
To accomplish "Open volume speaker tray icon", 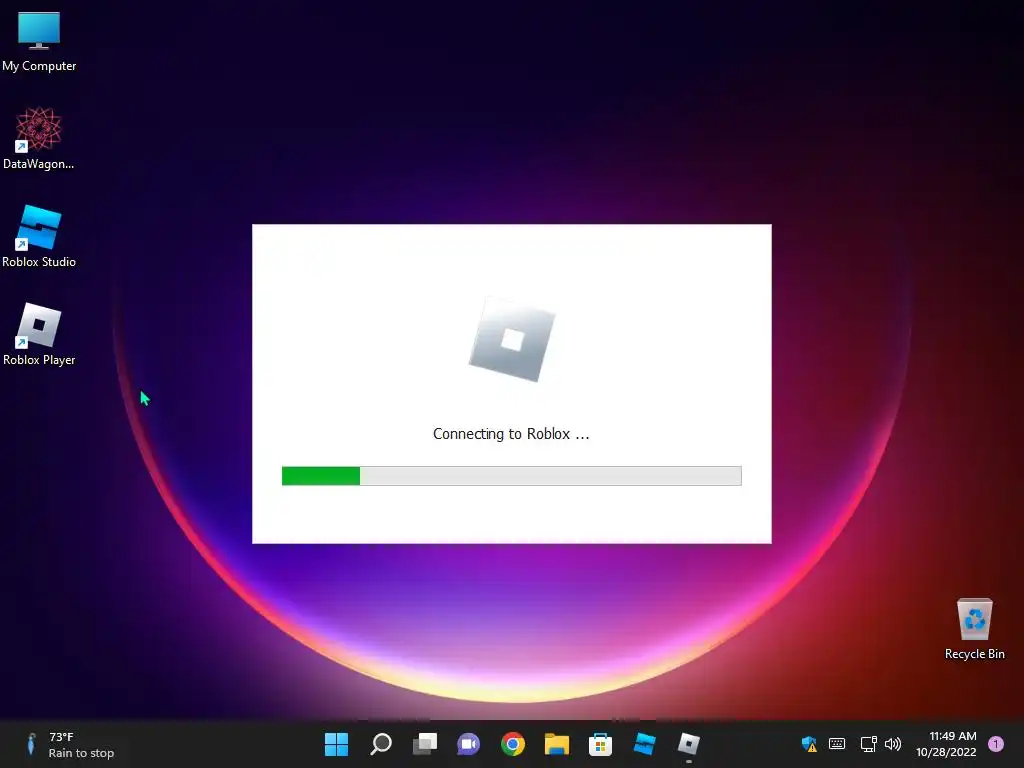I will (x=892, y=744).
